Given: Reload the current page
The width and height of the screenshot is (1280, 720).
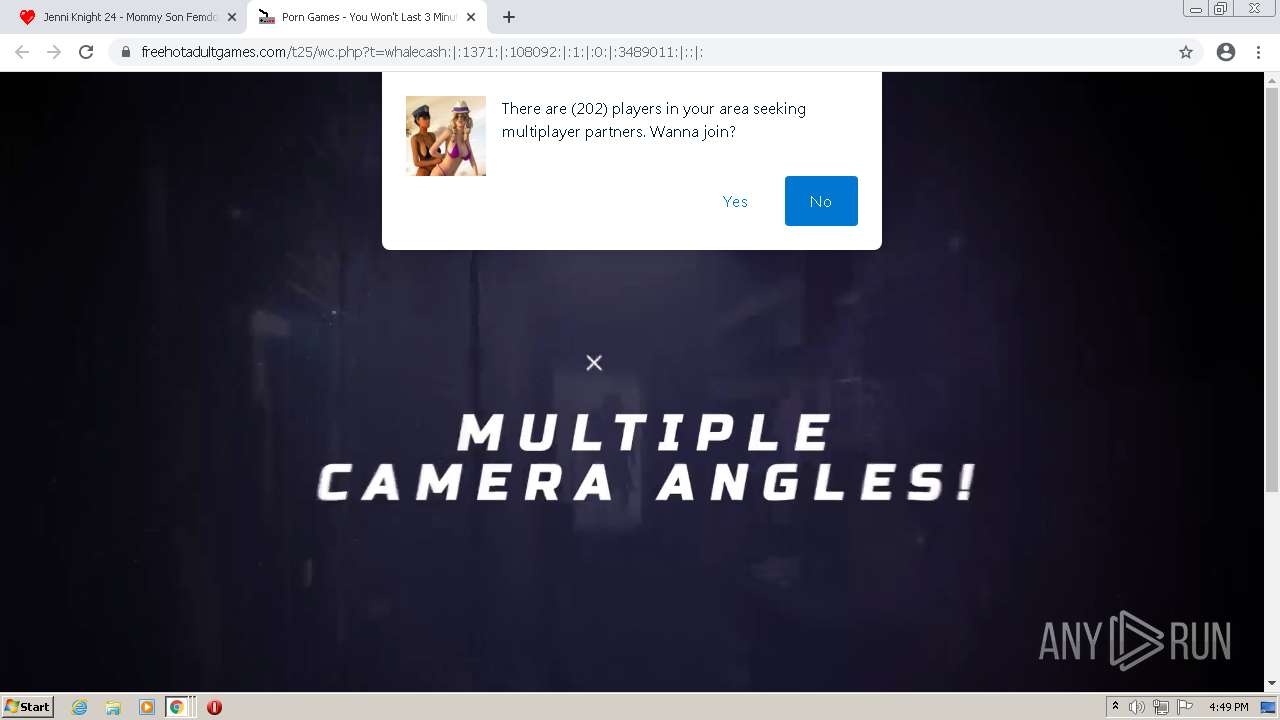Looking at the screenshot, I should [86, 52].
